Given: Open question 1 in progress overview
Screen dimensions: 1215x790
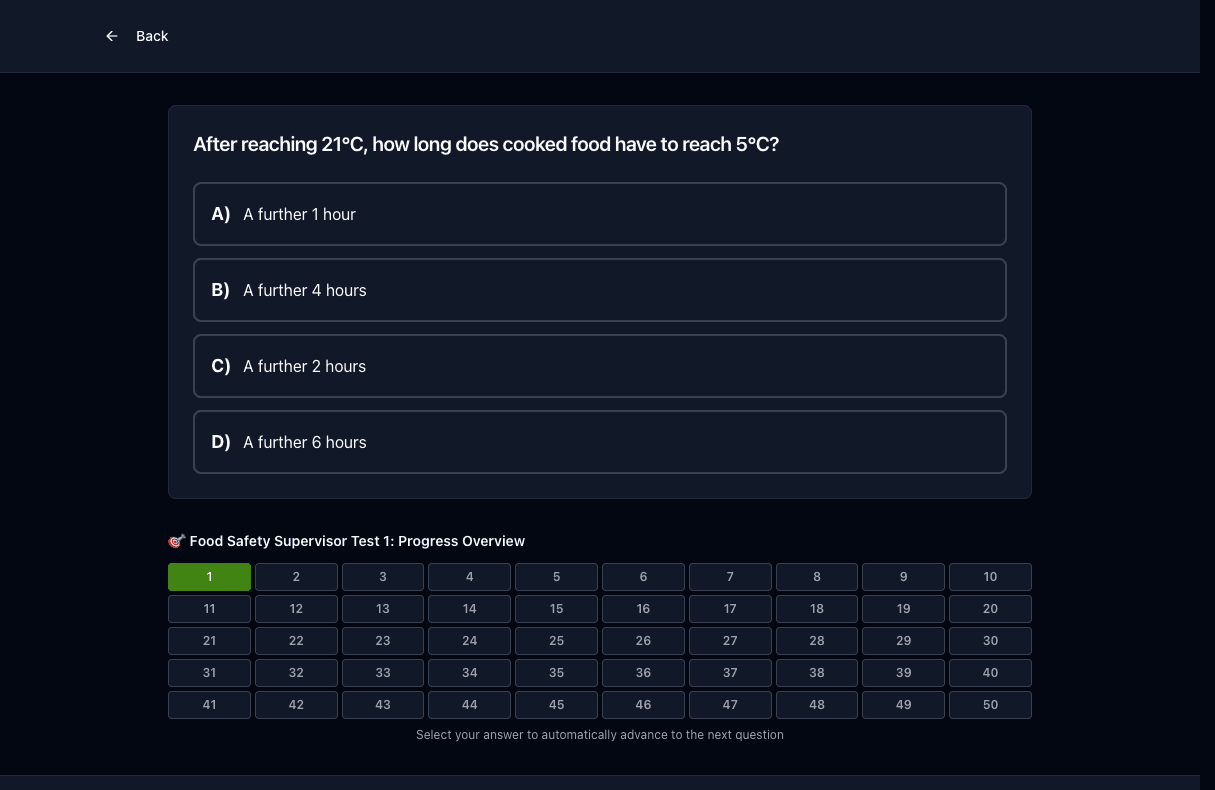Looking at the screenshot, I should pyautogui.click(x=209, y=577).
